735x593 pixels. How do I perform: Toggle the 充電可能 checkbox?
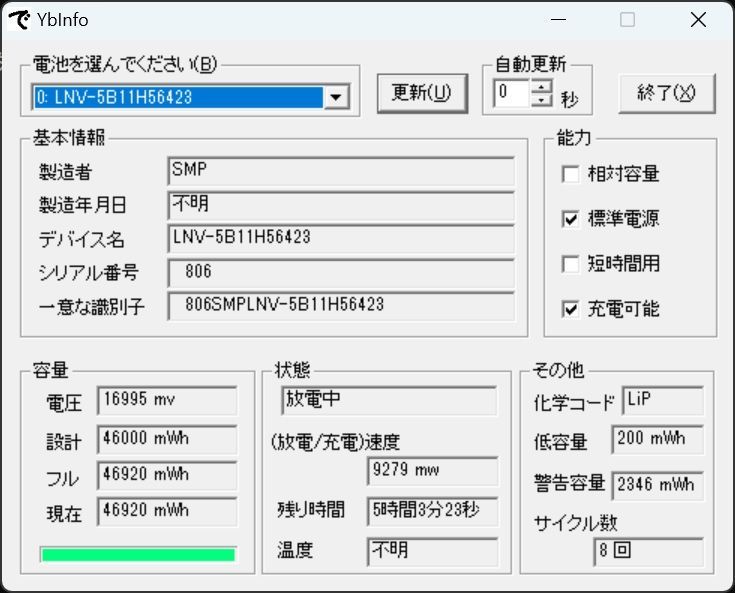(570, 308)
